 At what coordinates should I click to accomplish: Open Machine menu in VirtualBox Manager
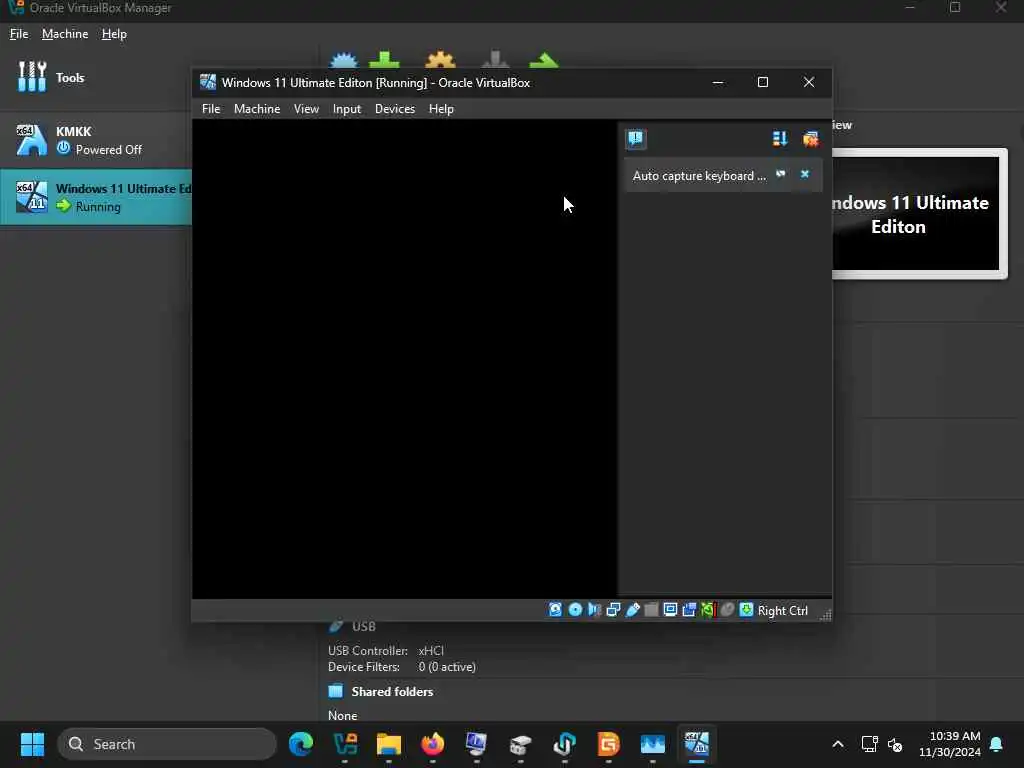[65, 34]
